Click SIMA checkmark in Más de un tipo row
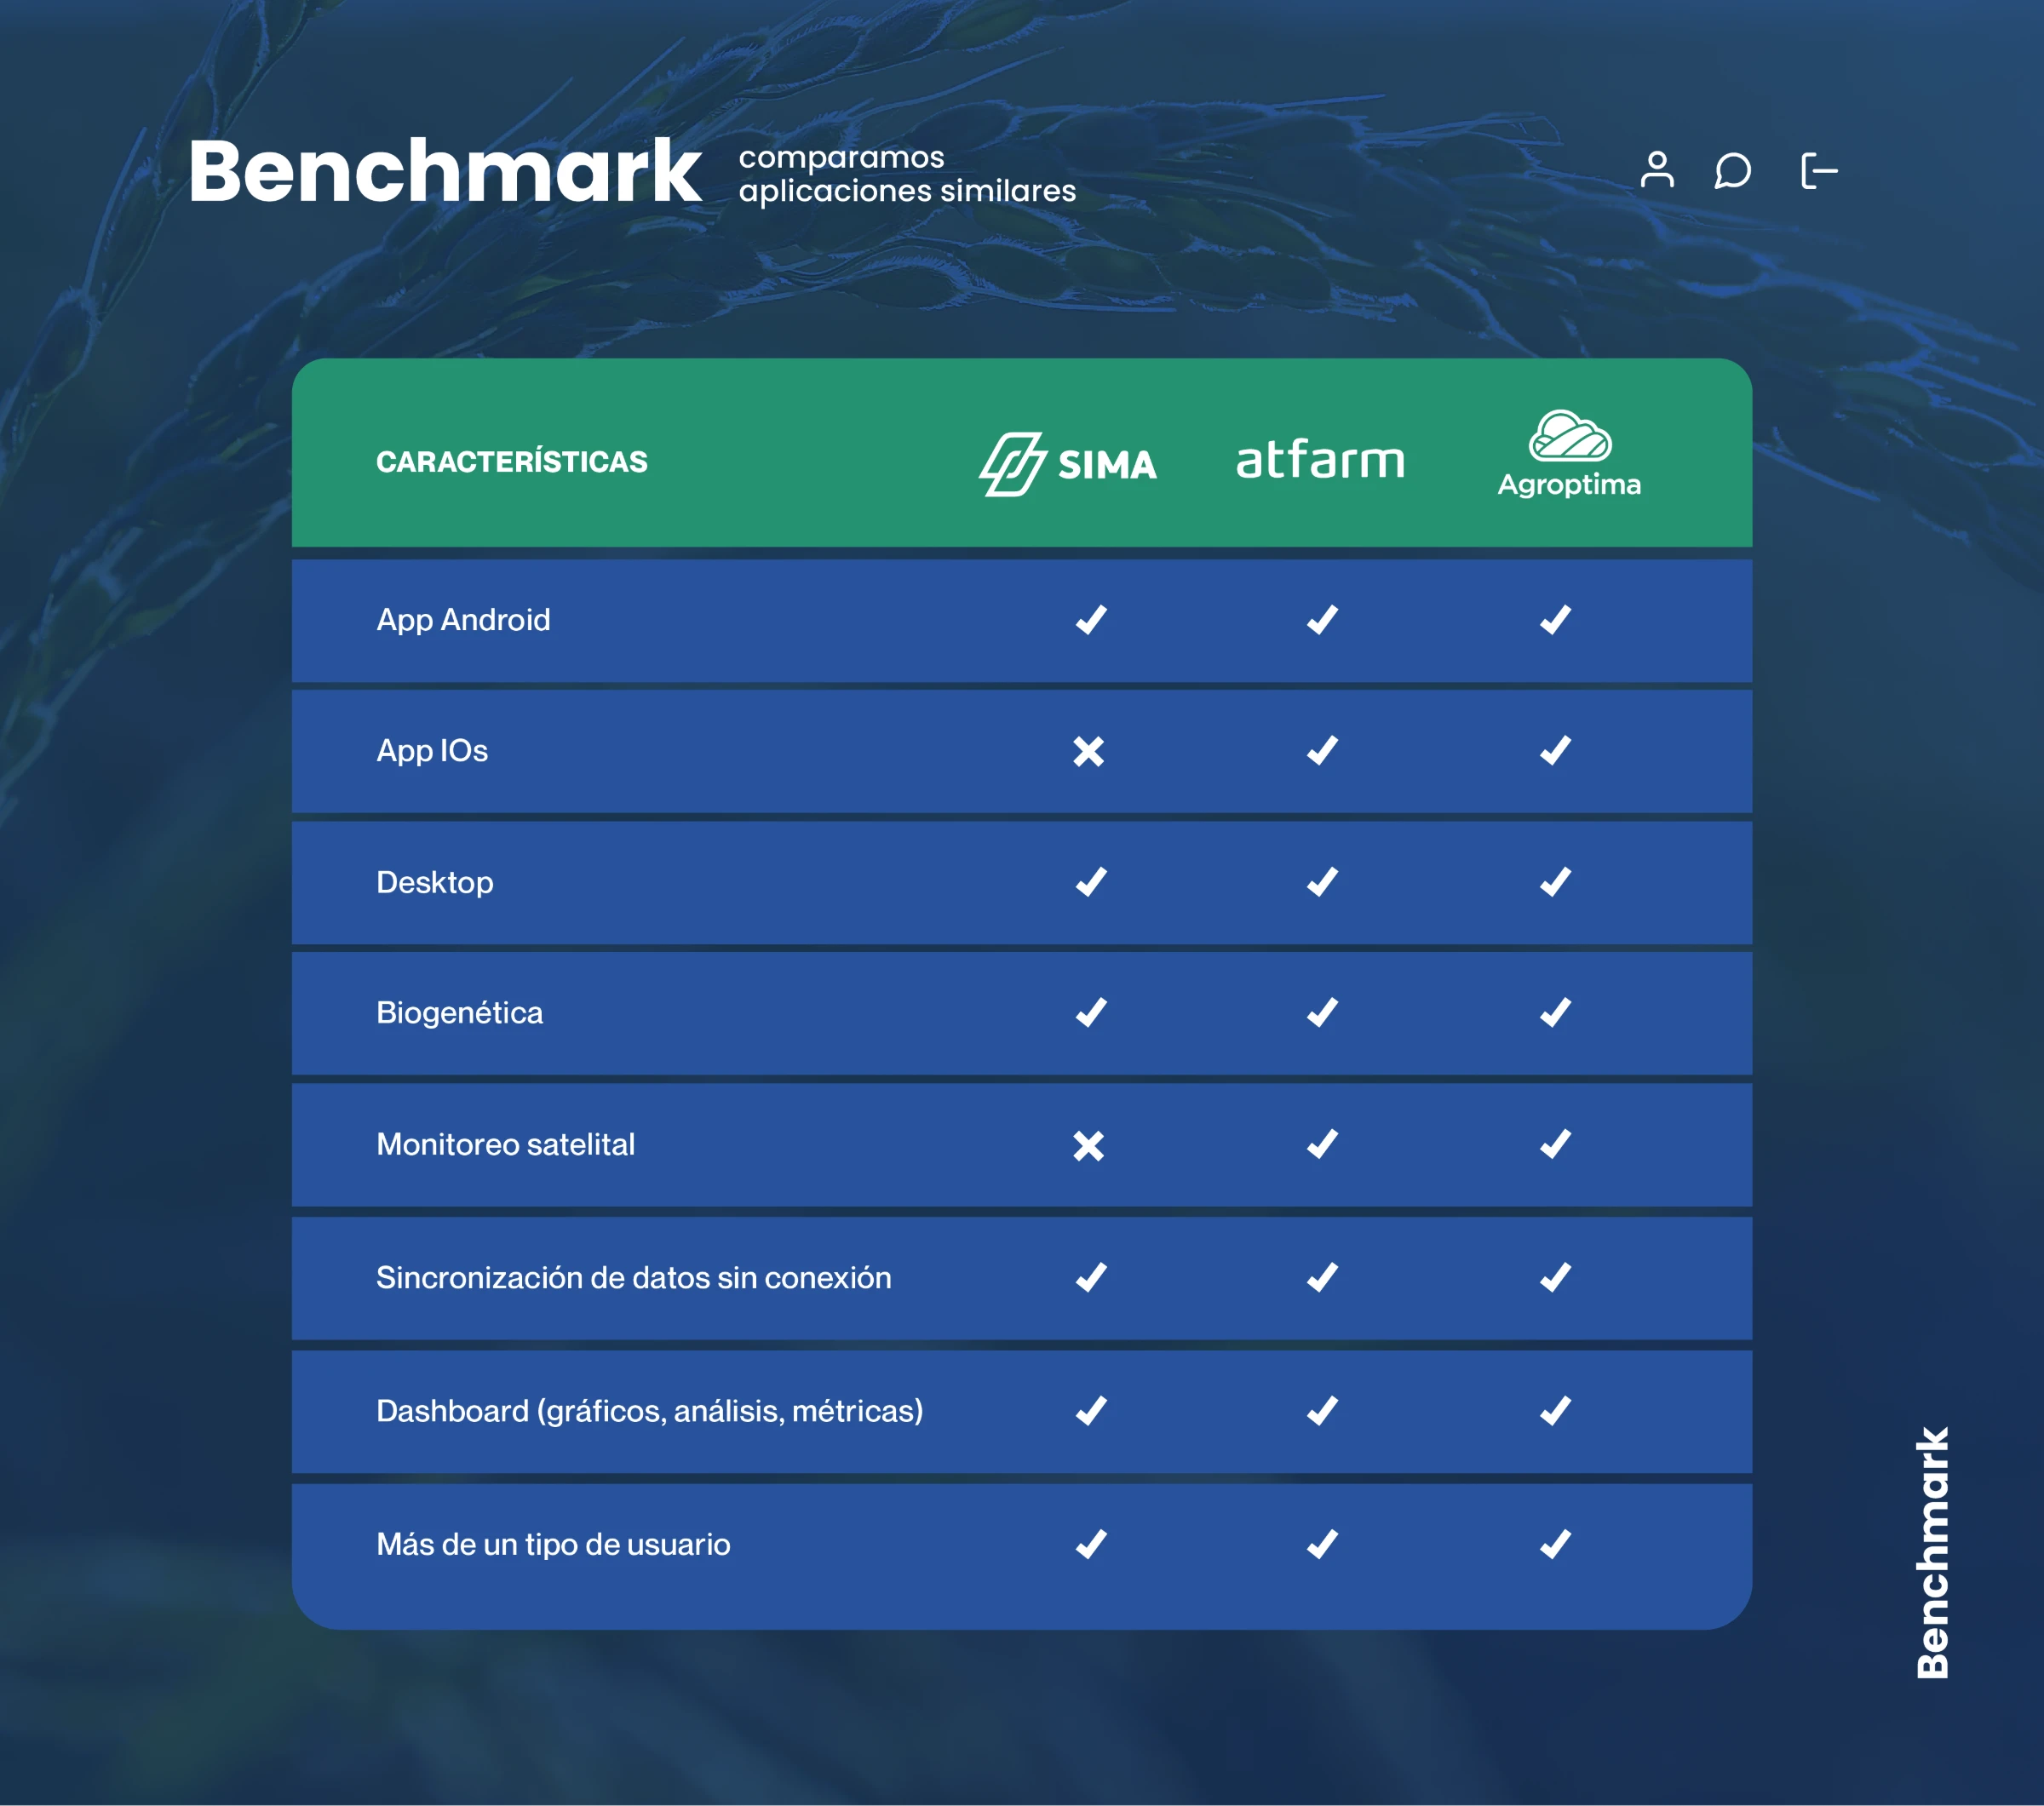The image size is (2044, 1806). [x=1091, y=1545]
